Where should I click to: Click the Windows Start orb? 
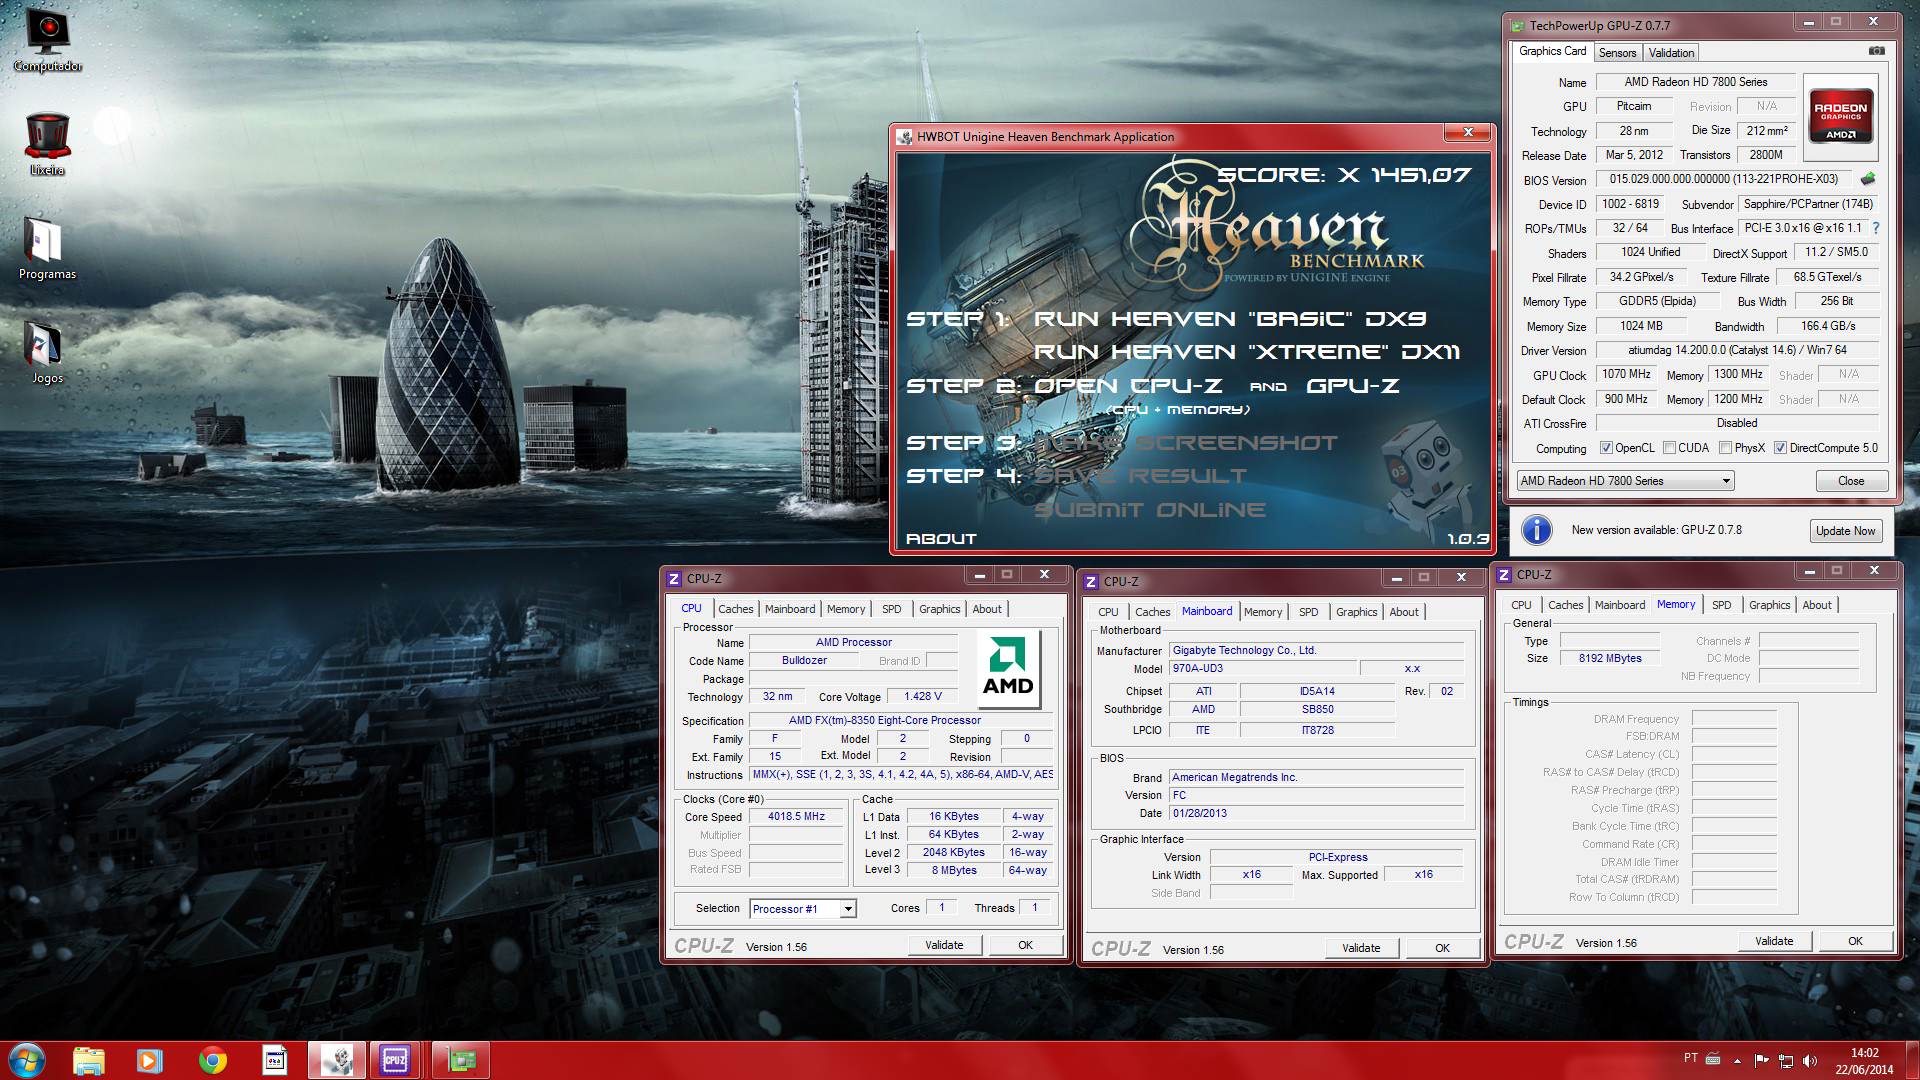coord(27,1060)
